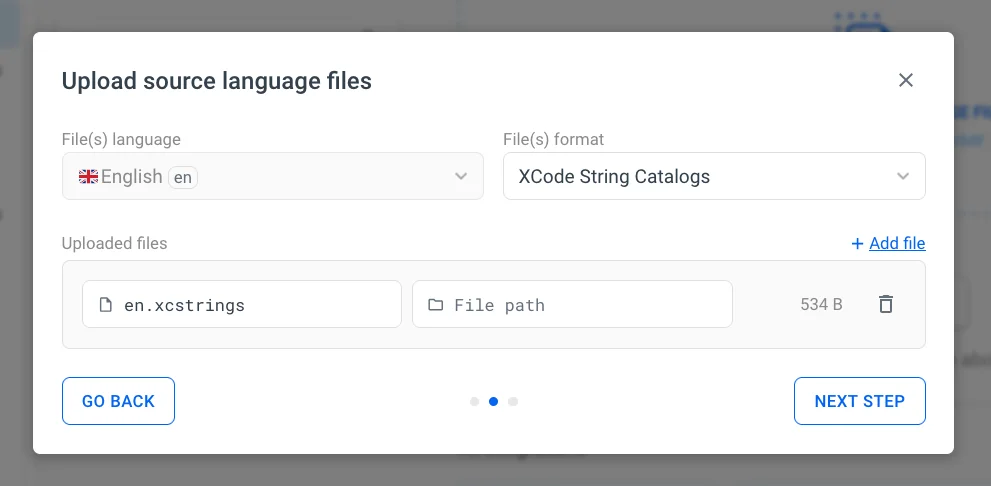Close the Upload source language files dialog
This screenshot has width=991, height=486.
coord(906,80)
